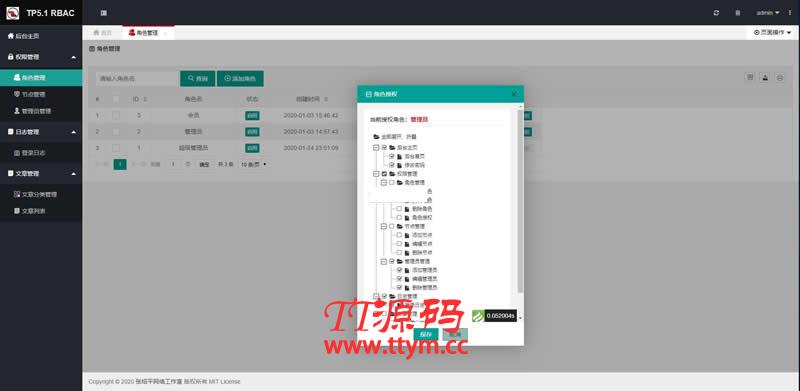Click the dialog's vertical scrollbar
The height and width of the screenshot is (391, 800).
click(x=520, y=202)
